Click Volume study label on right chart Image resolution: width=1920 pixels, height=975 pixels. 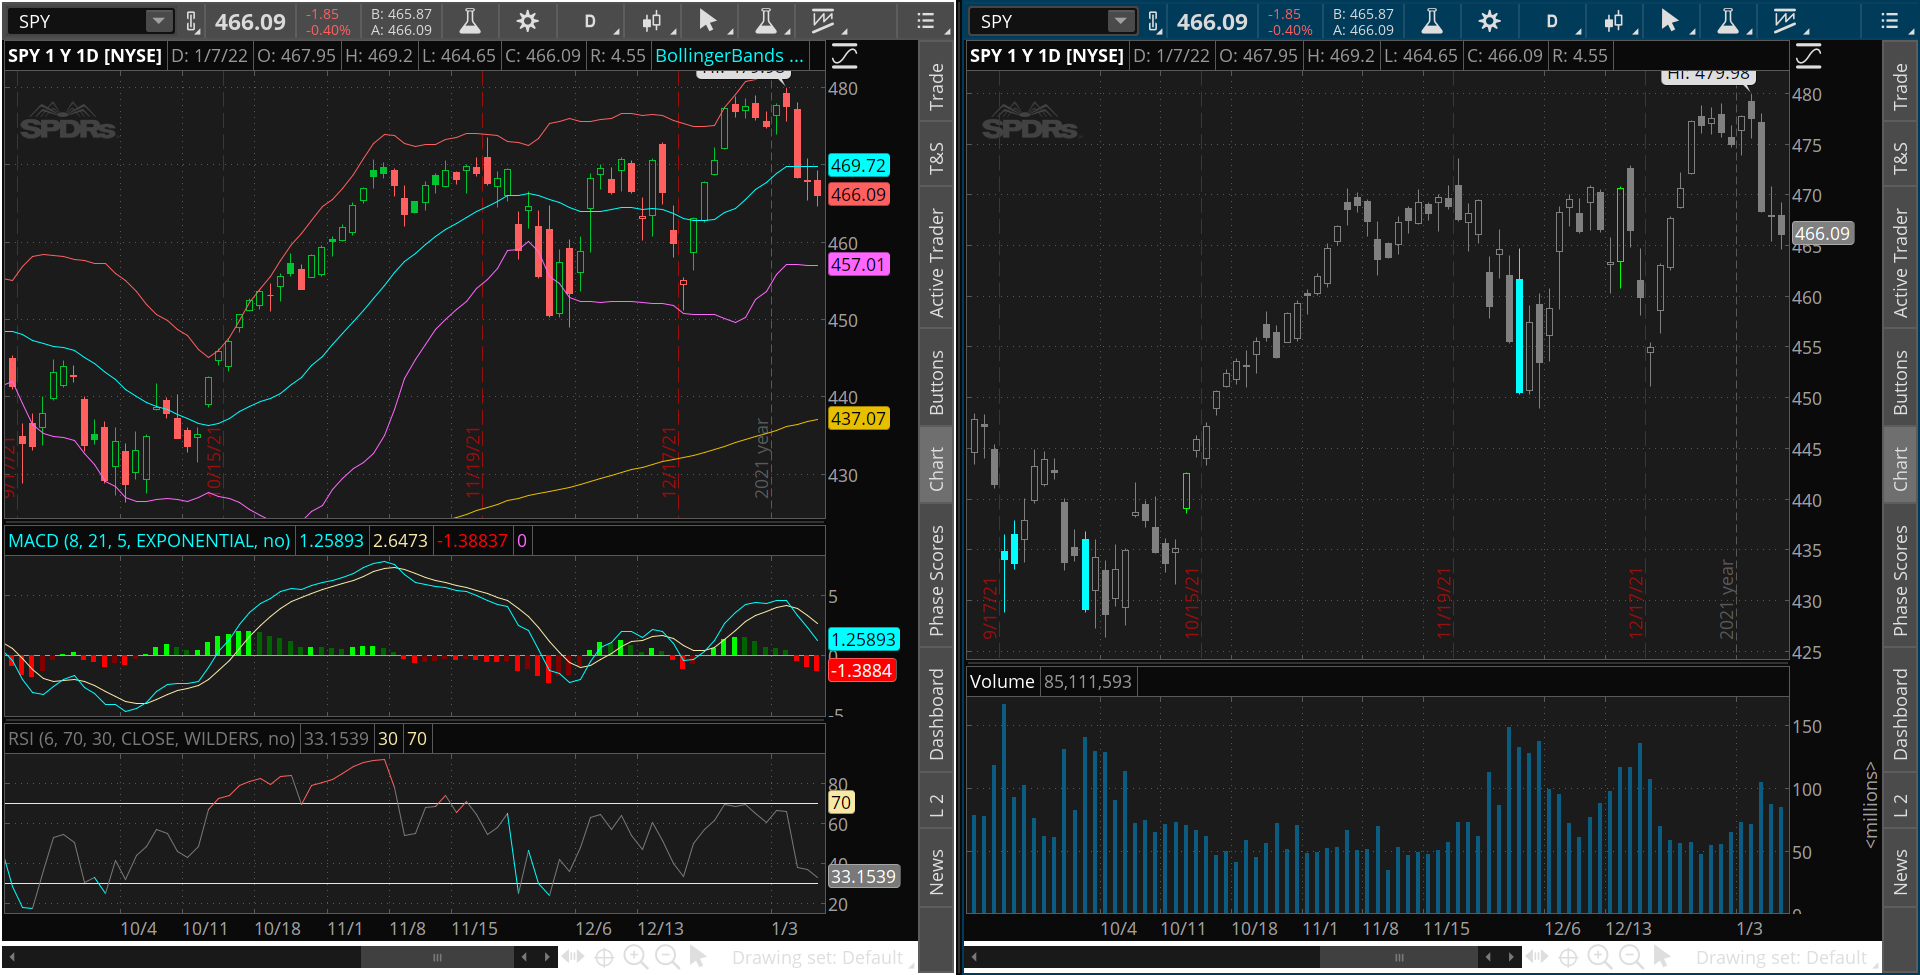tap(1002, 682)
